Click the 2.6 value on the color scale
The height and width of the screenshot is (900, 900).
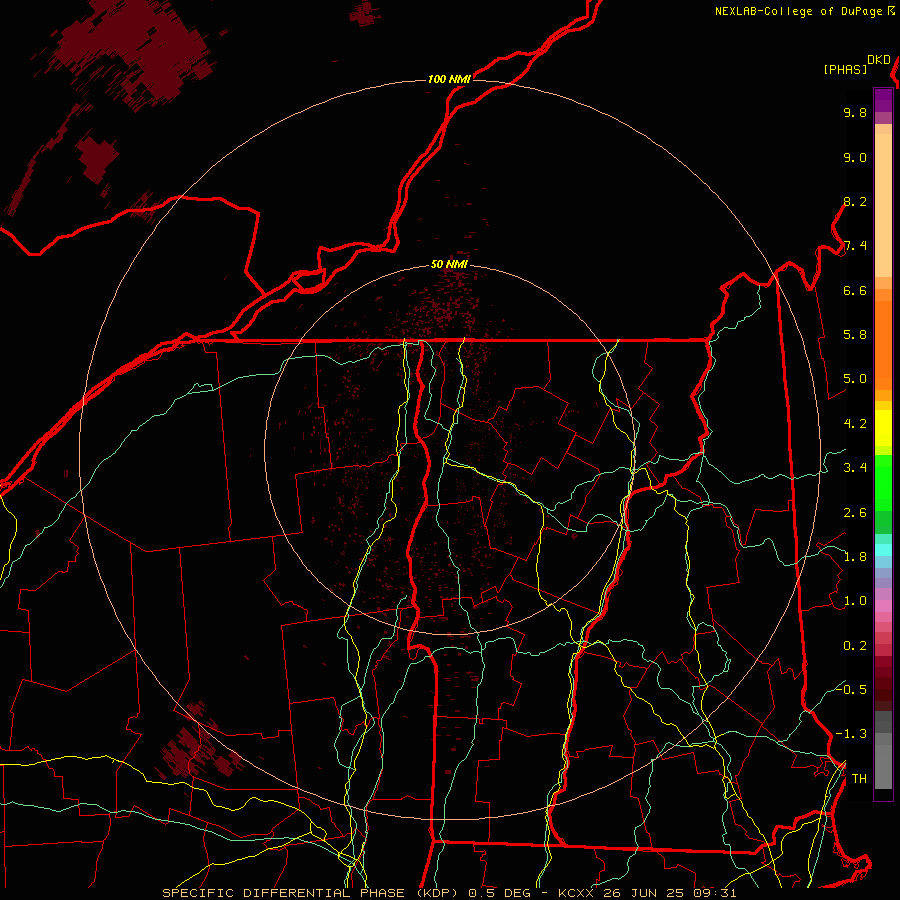pos(855,513)
